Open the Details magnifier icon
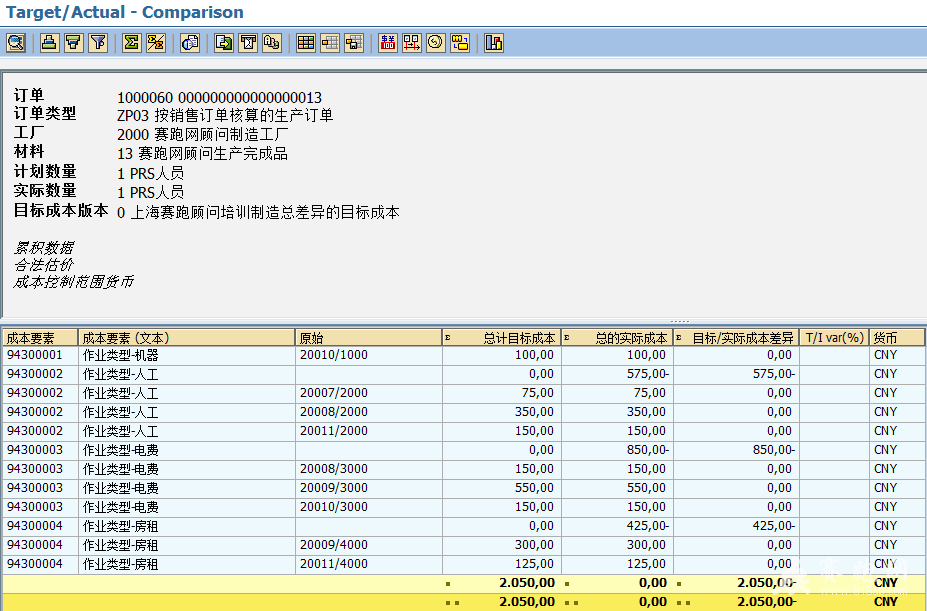 click(x=16, y=43)
